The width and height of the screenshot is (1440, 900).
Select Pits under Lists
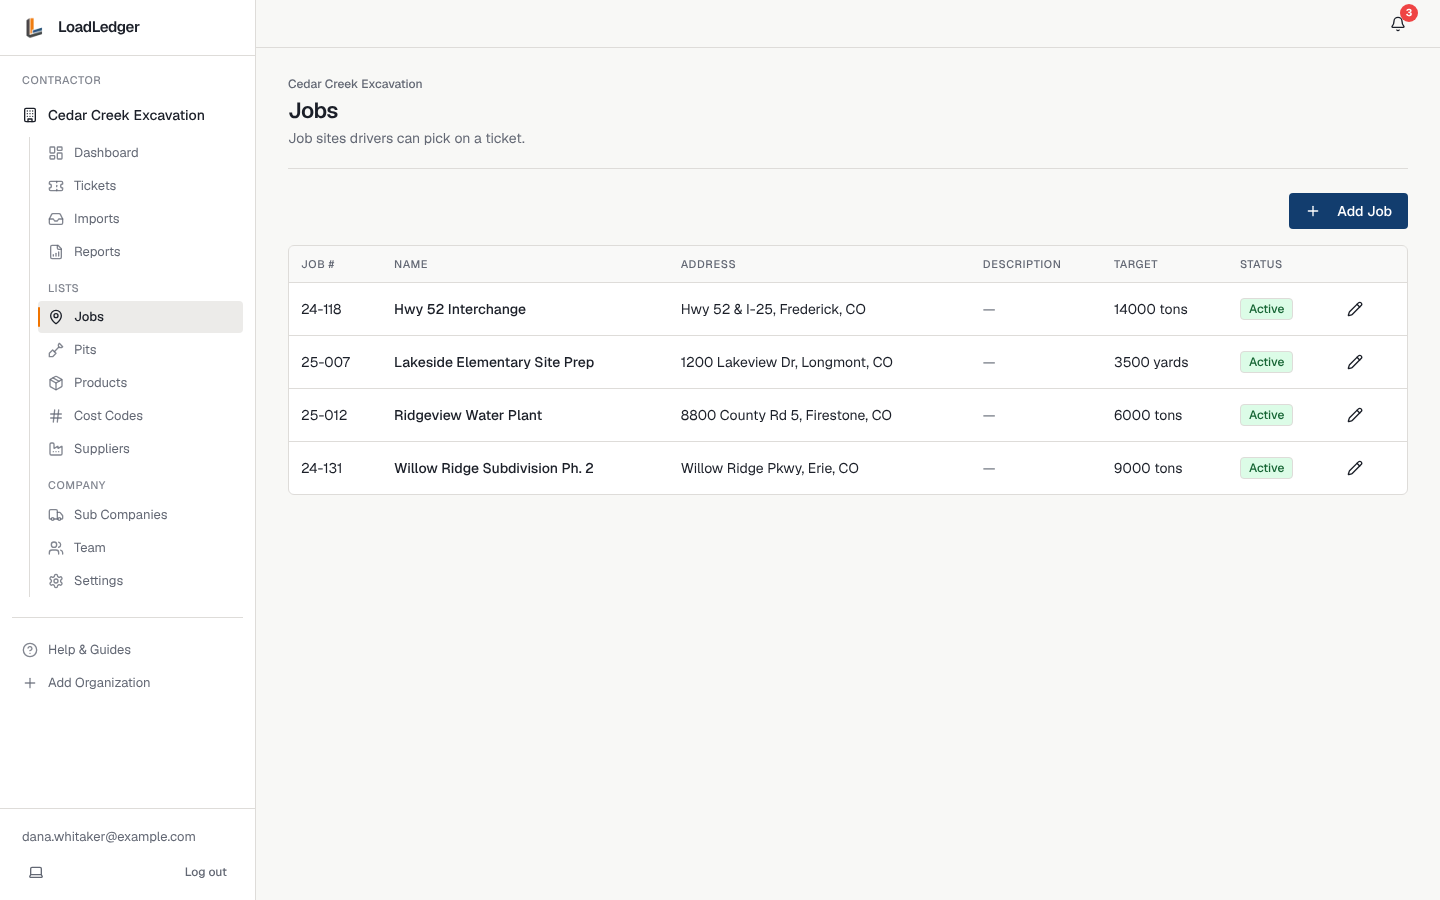coord(140,350)
